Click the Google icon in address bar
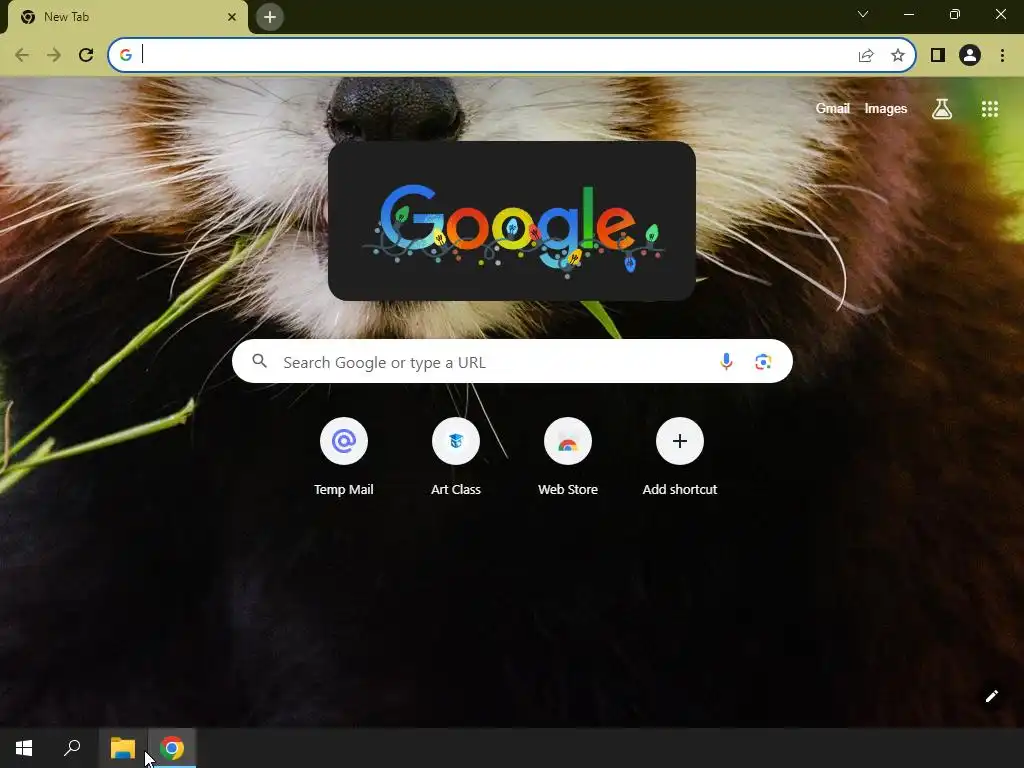1024x768 pixels. tap(126, 55)
